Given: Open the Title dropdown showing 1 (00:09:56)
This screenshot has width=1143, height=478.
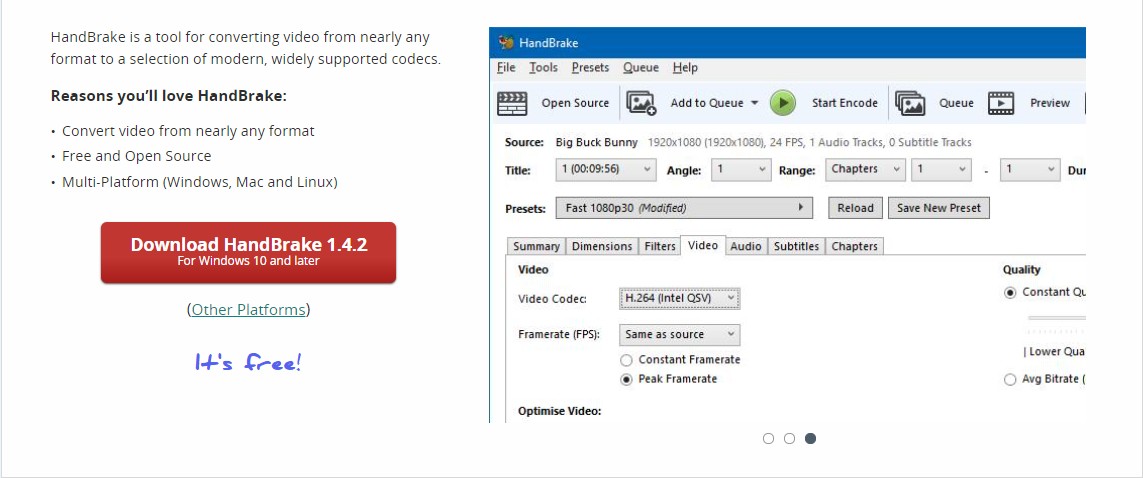Looking at the screenshot, I should tap(606, 170).
